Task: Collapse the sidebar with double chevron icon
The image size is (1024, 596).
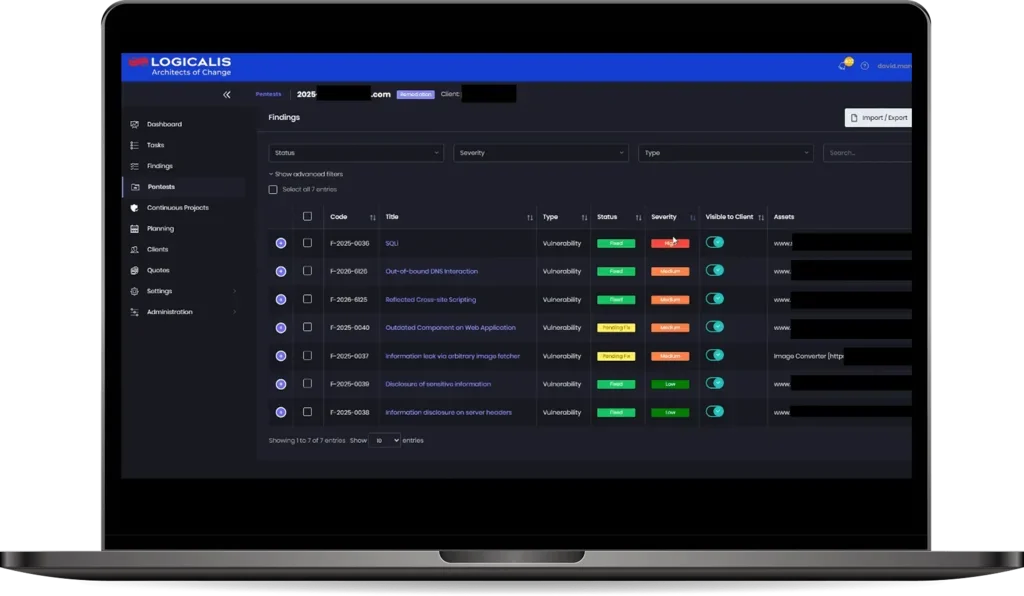Action: (x=227, y=95)
